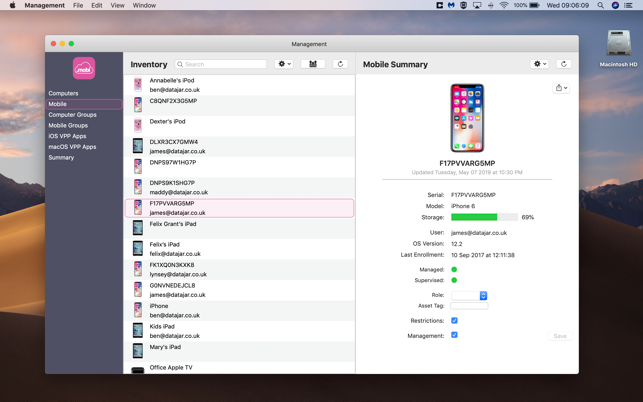This screenshot has width=643, height=402.
Task: Select Mary's iPad device icon
Action: click(138, 351)
